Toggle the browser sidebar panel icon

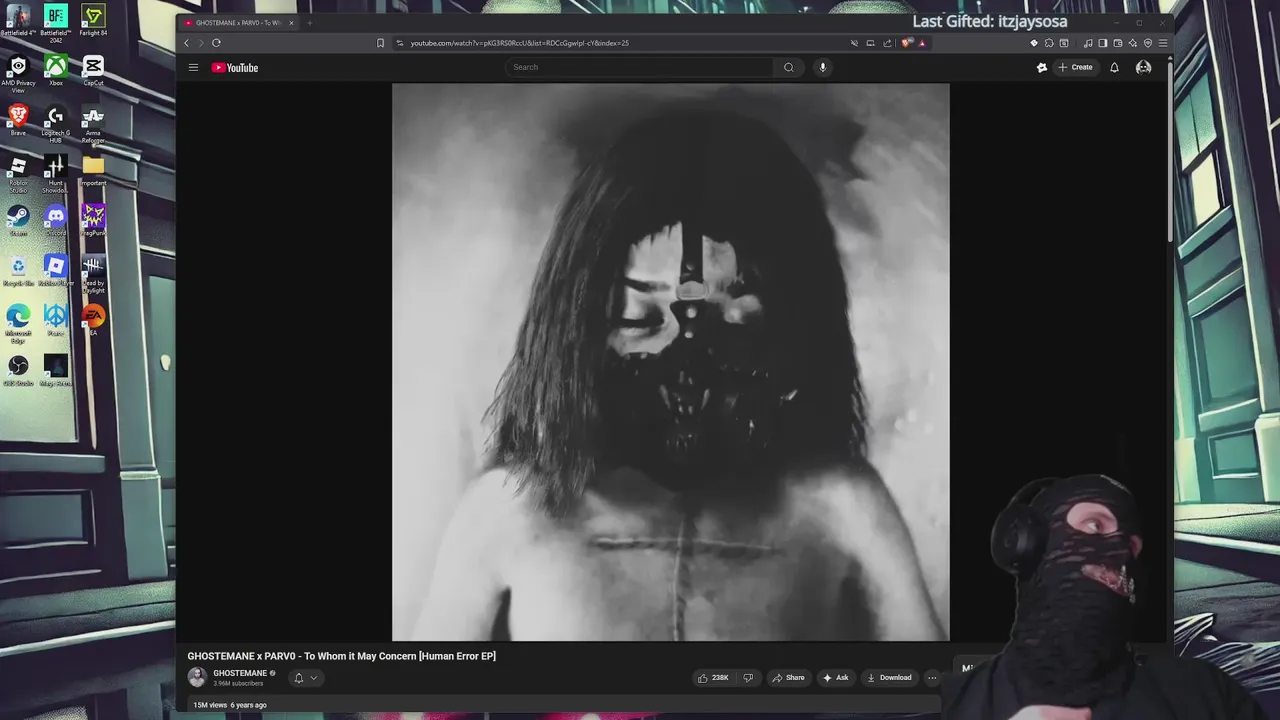[x=1103, y=43]
